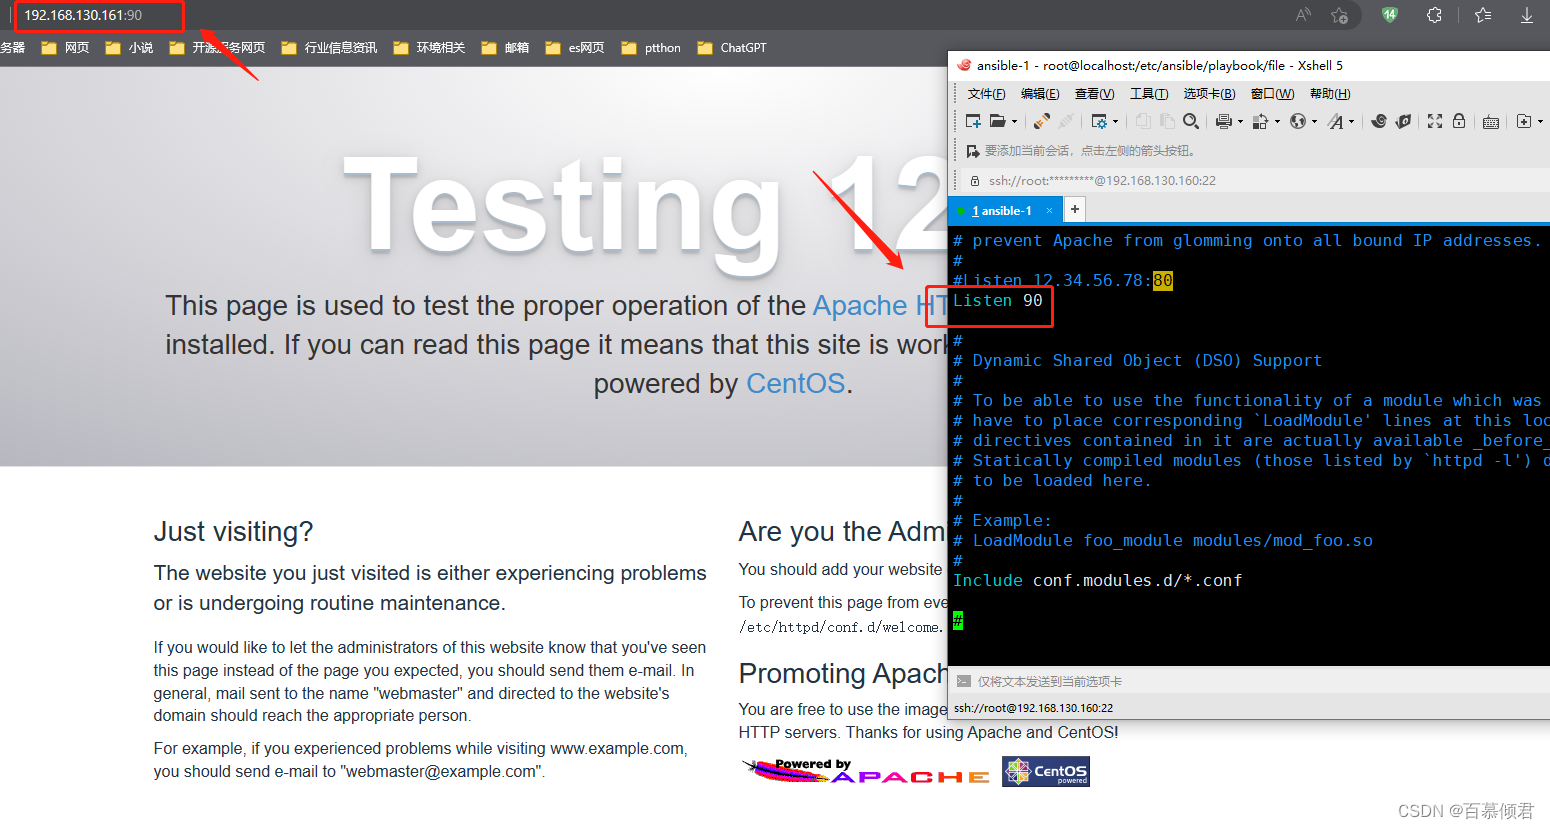Toggle Xshell full screen icon

coord(1435,121)
